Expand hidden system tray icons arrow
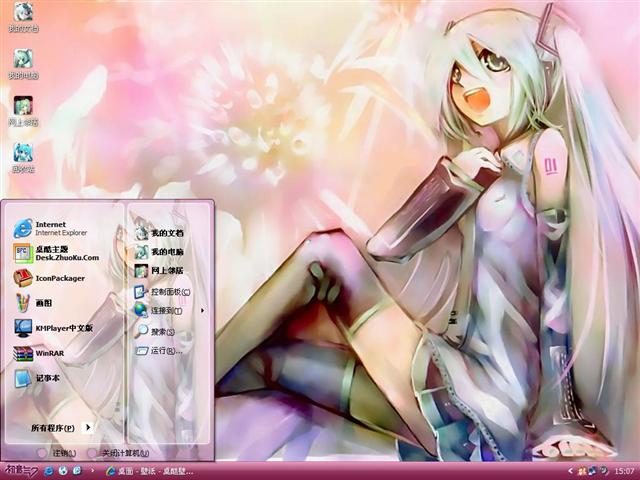Screen dimensions: 640x480 tap(570, 471)
